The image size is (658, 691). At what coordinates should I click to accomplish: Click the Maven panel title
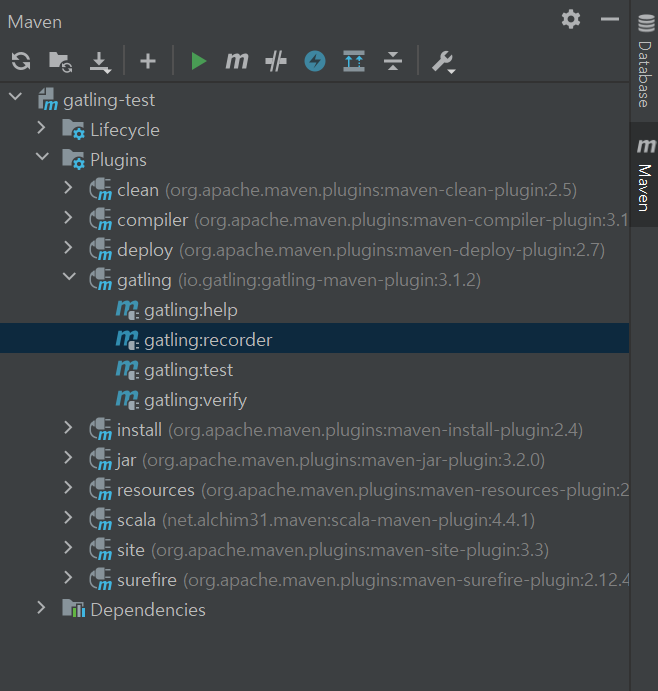[35, 22]
